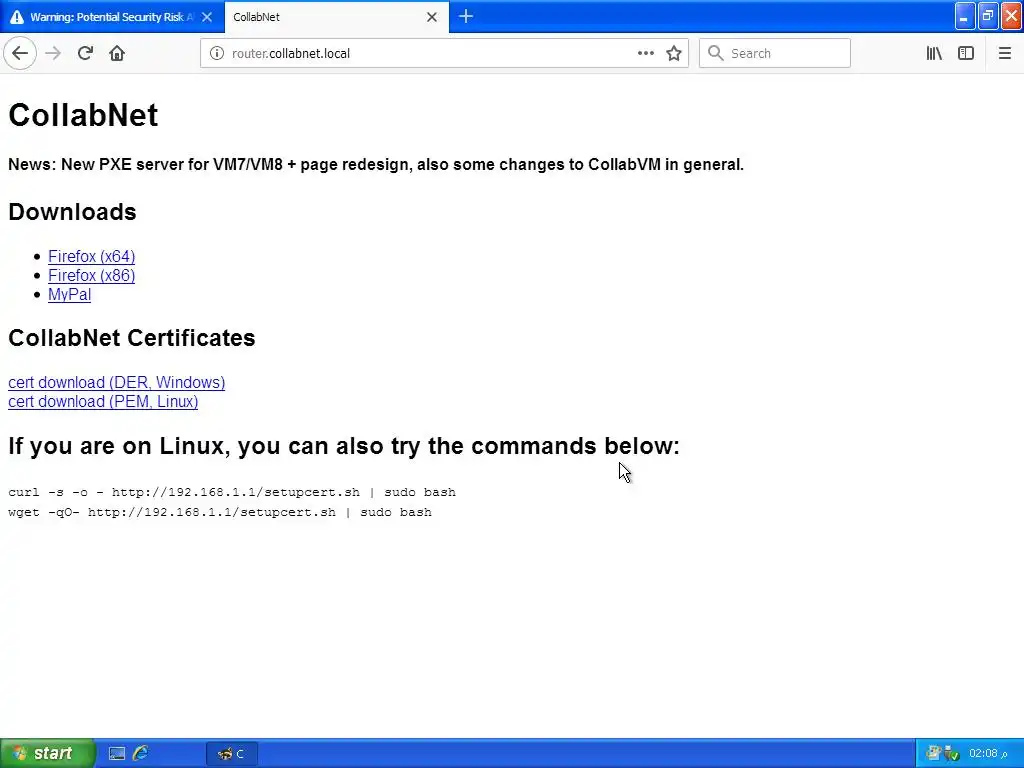The width and height of the screenshot is (1024, 768).
Task: Click Show Desktop quick launch icon
Action: point(117,754)
